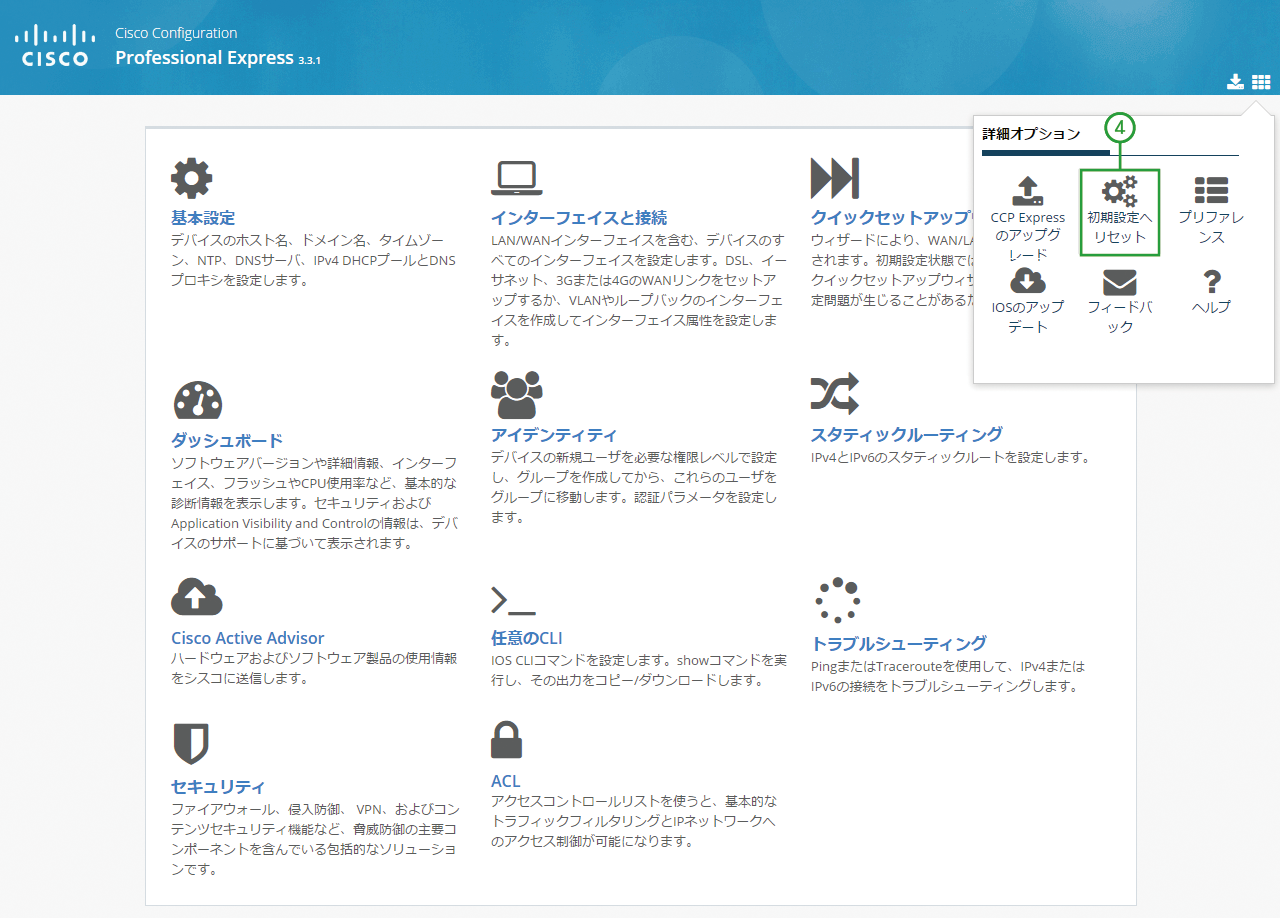The height and width of the screenshot is (918, 1280).
Task: Open the スタティックルーティング link
Action: click(x=907, y=434)
